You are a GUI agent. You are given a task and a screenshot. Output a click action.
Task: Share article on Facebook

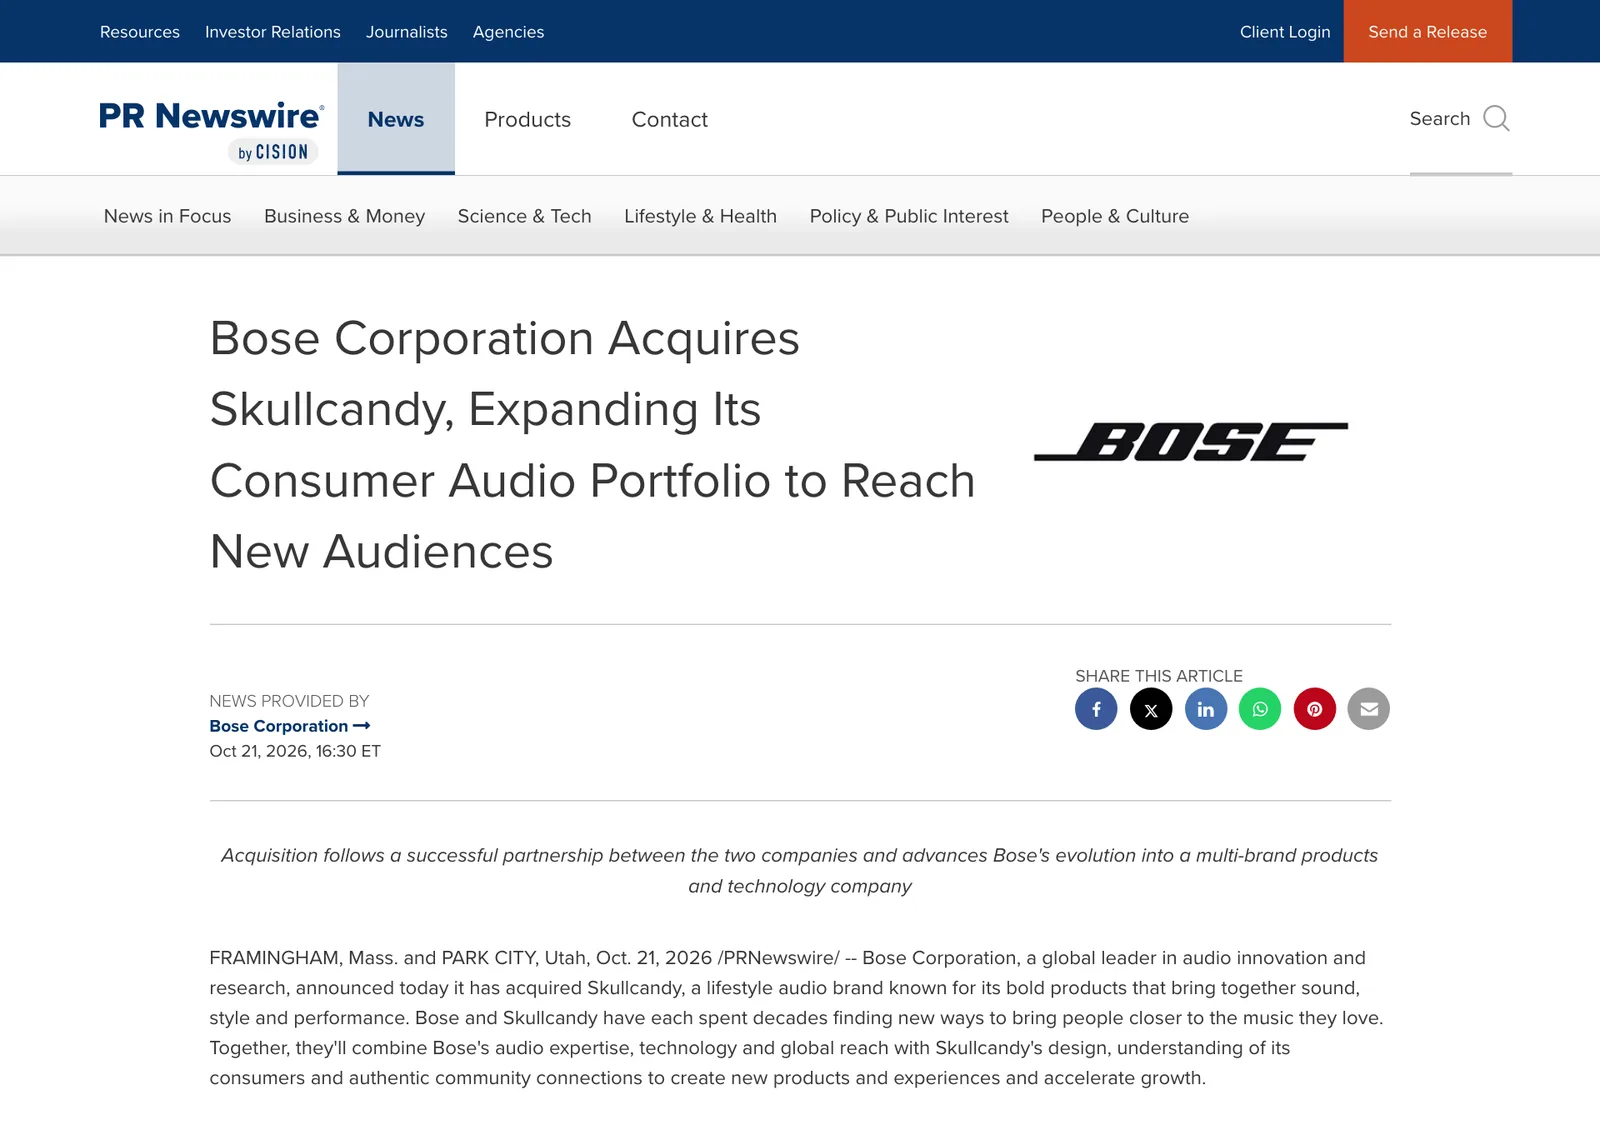pos(1096,709)
